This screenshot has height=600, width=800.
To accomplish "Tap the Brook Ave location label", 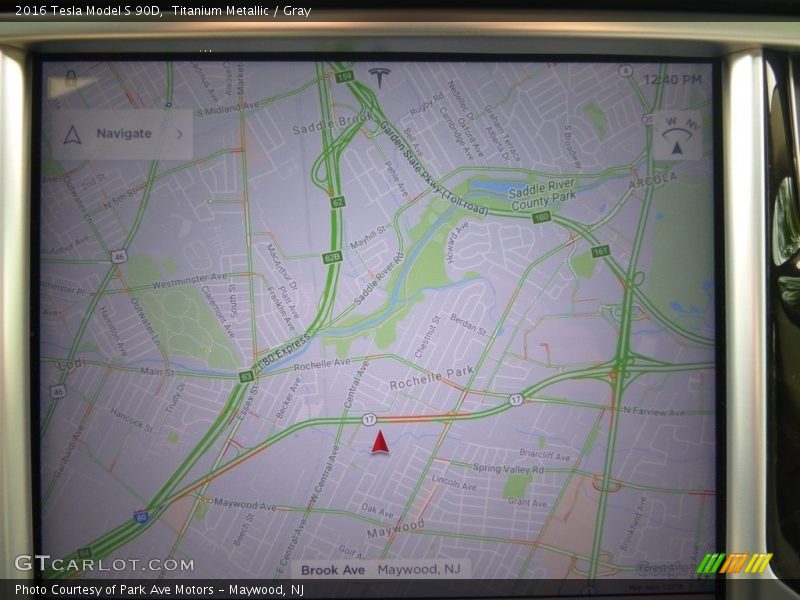I will click(333, 570).
